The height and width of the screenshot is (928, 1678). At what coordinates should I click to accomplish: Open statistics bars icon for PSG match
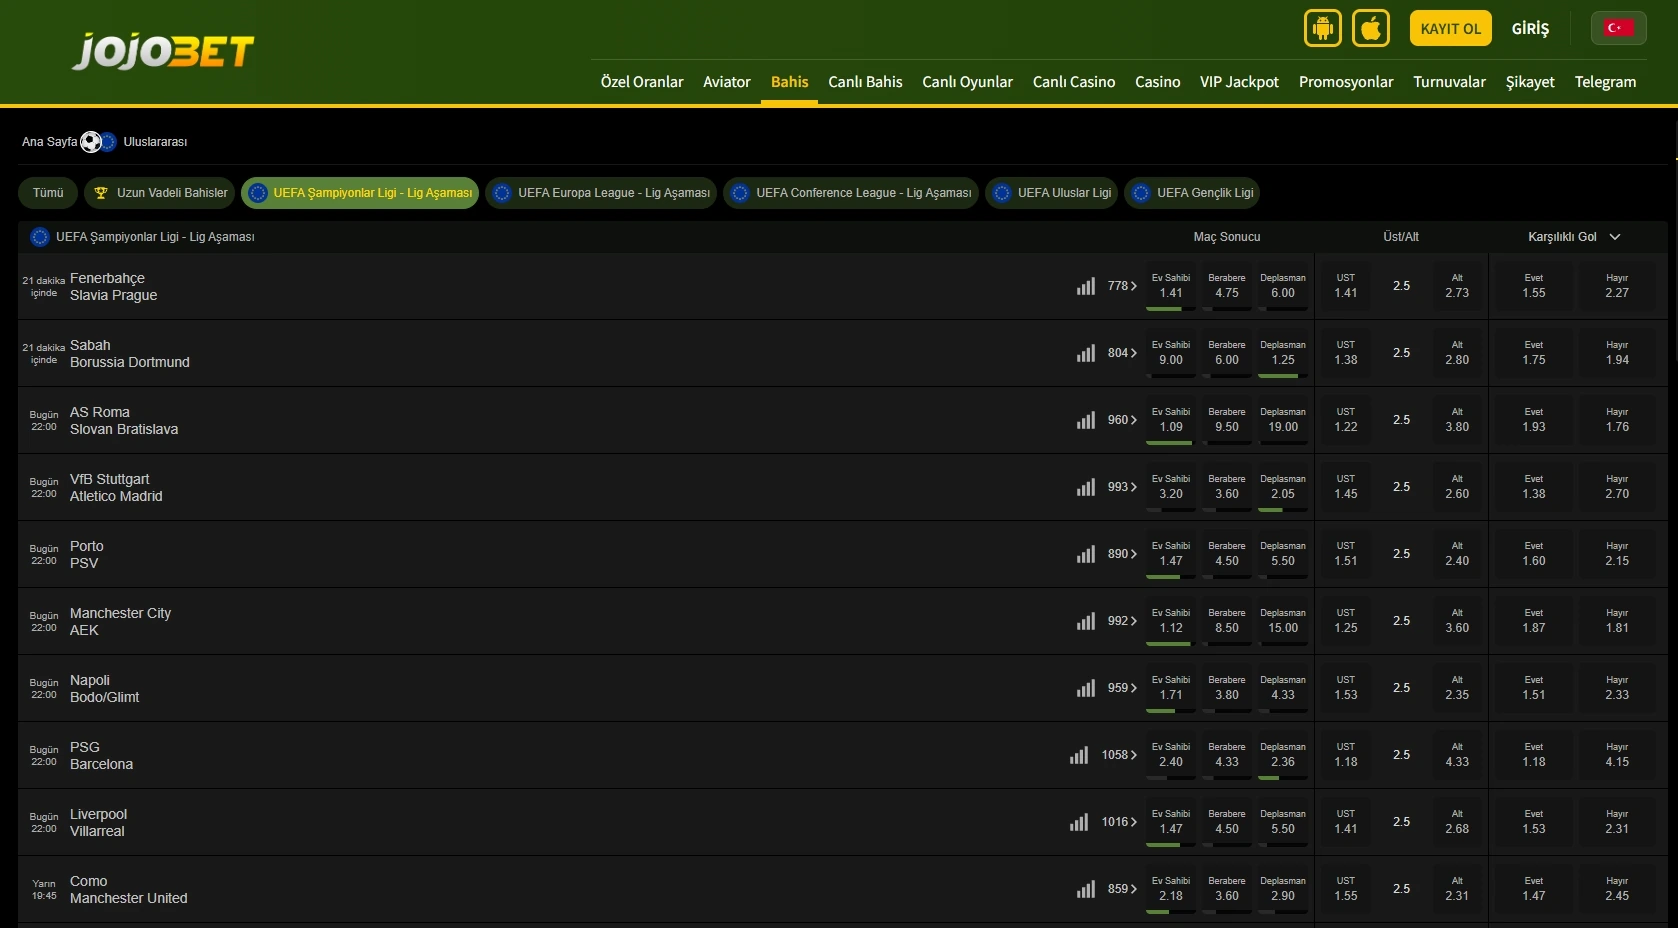1079,755
